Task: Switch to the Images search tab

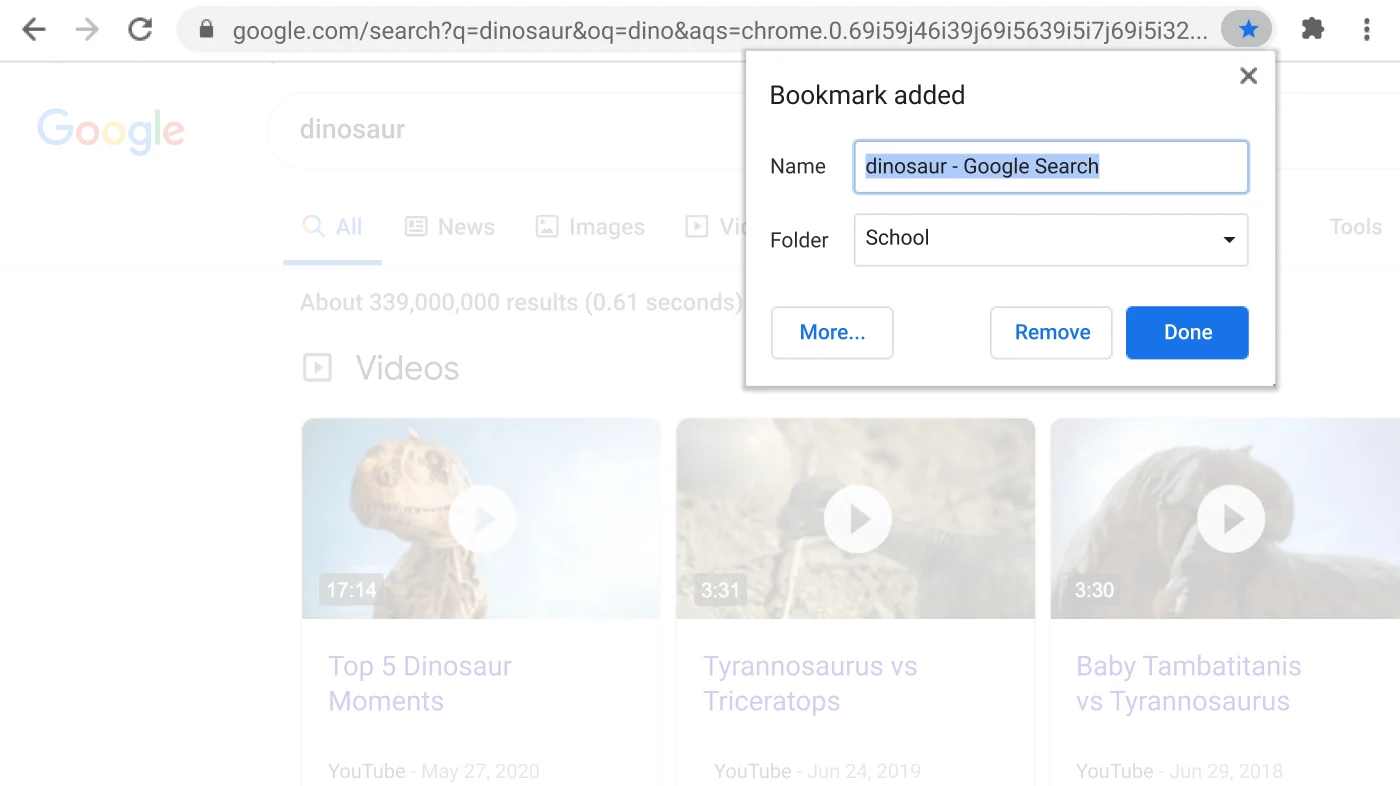Action: click(590, 227)
